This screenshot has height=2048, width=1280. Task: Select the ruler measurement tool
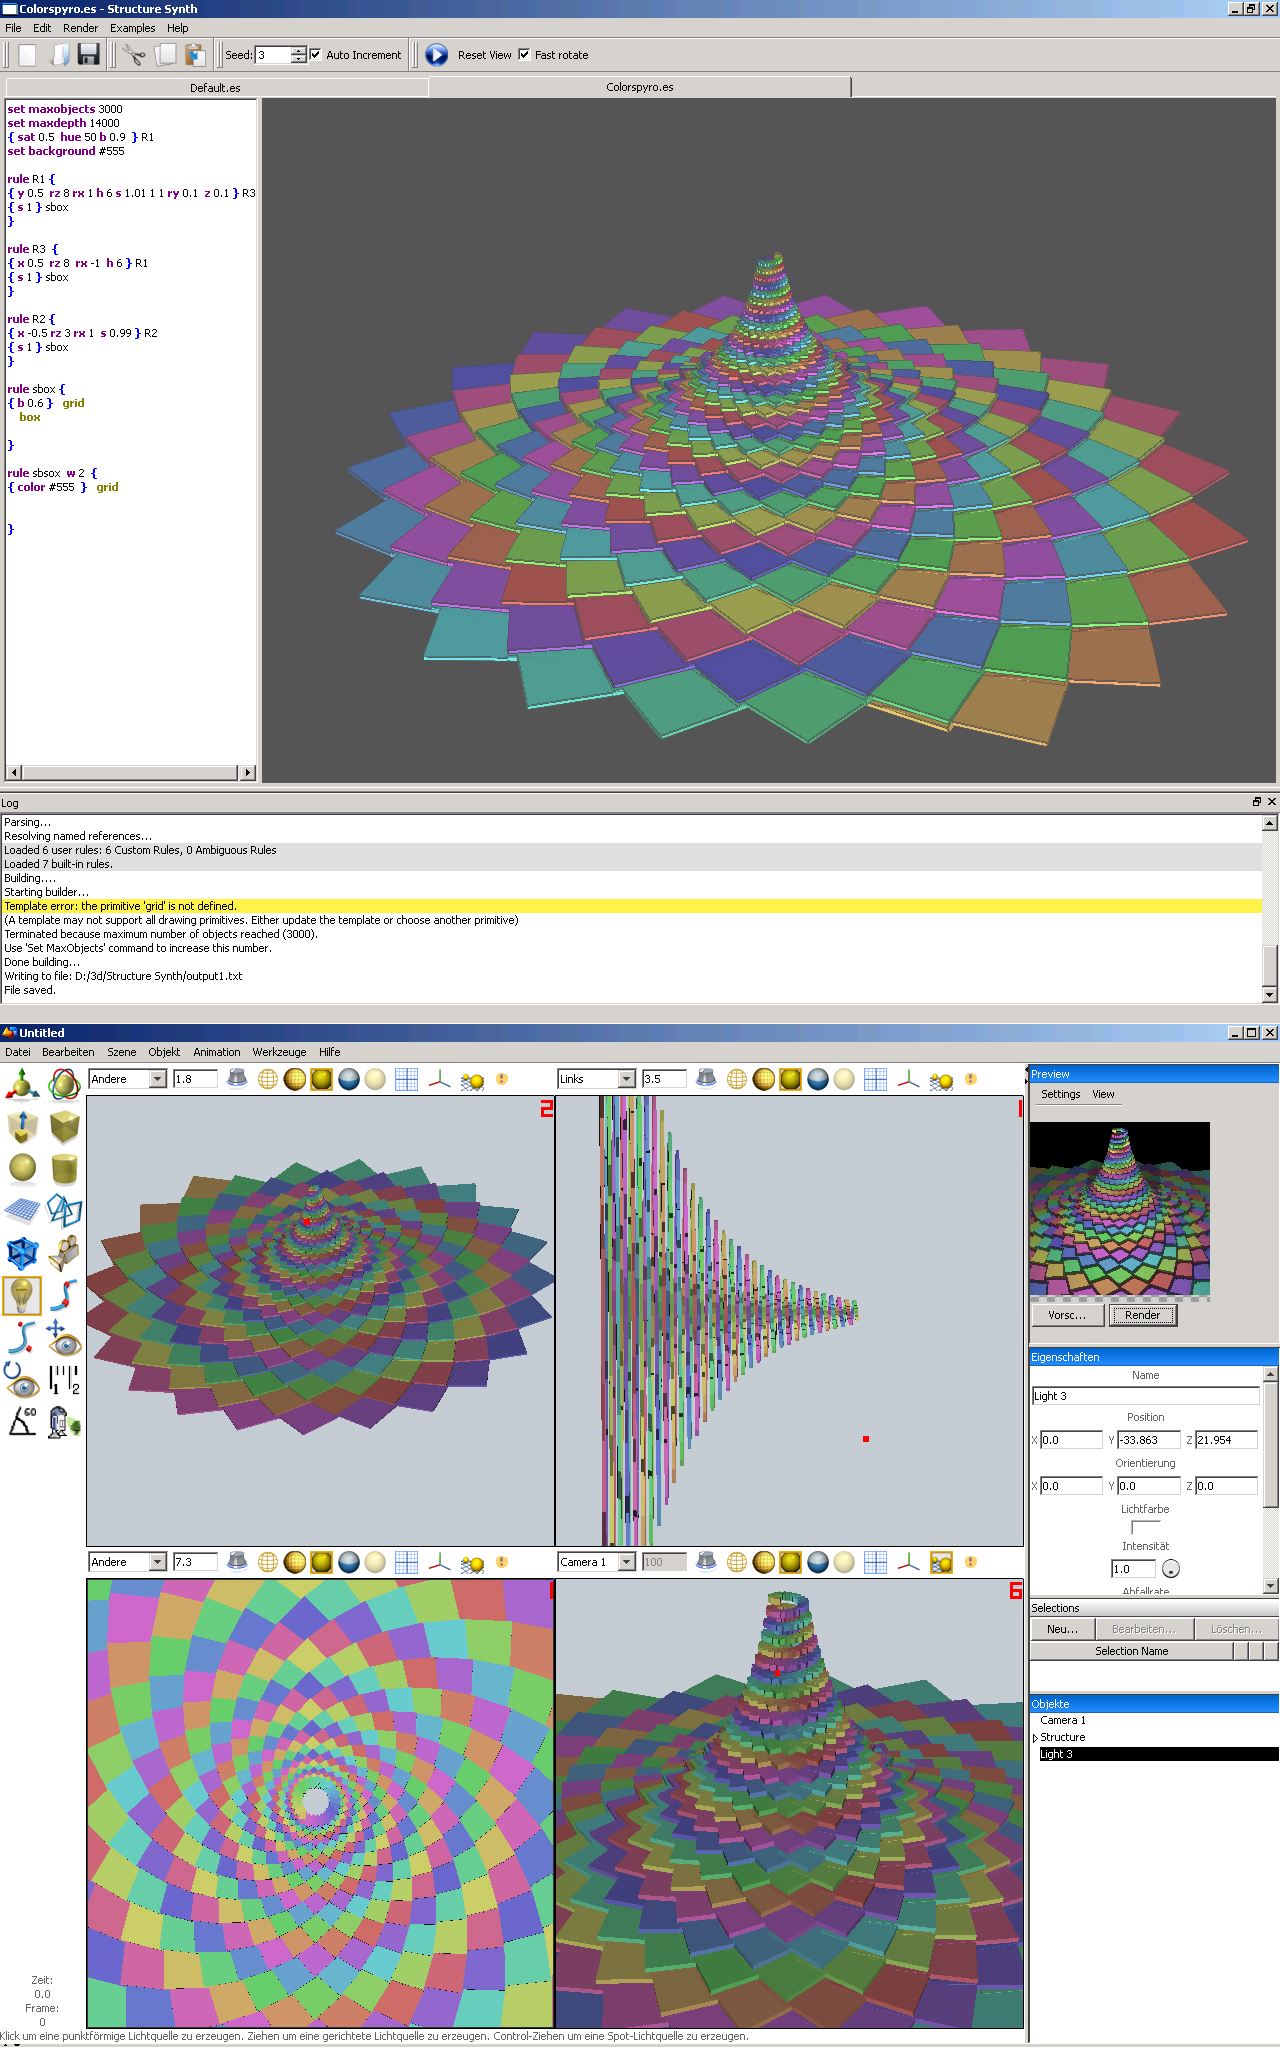65,1379
